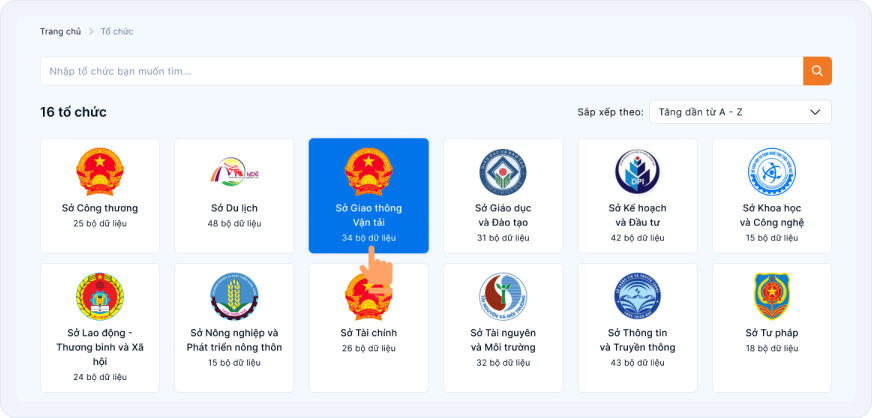Open Sở Lao động - Thương binh title
Viewport: 872px width, 418px height.
click(x=100, y=347)
